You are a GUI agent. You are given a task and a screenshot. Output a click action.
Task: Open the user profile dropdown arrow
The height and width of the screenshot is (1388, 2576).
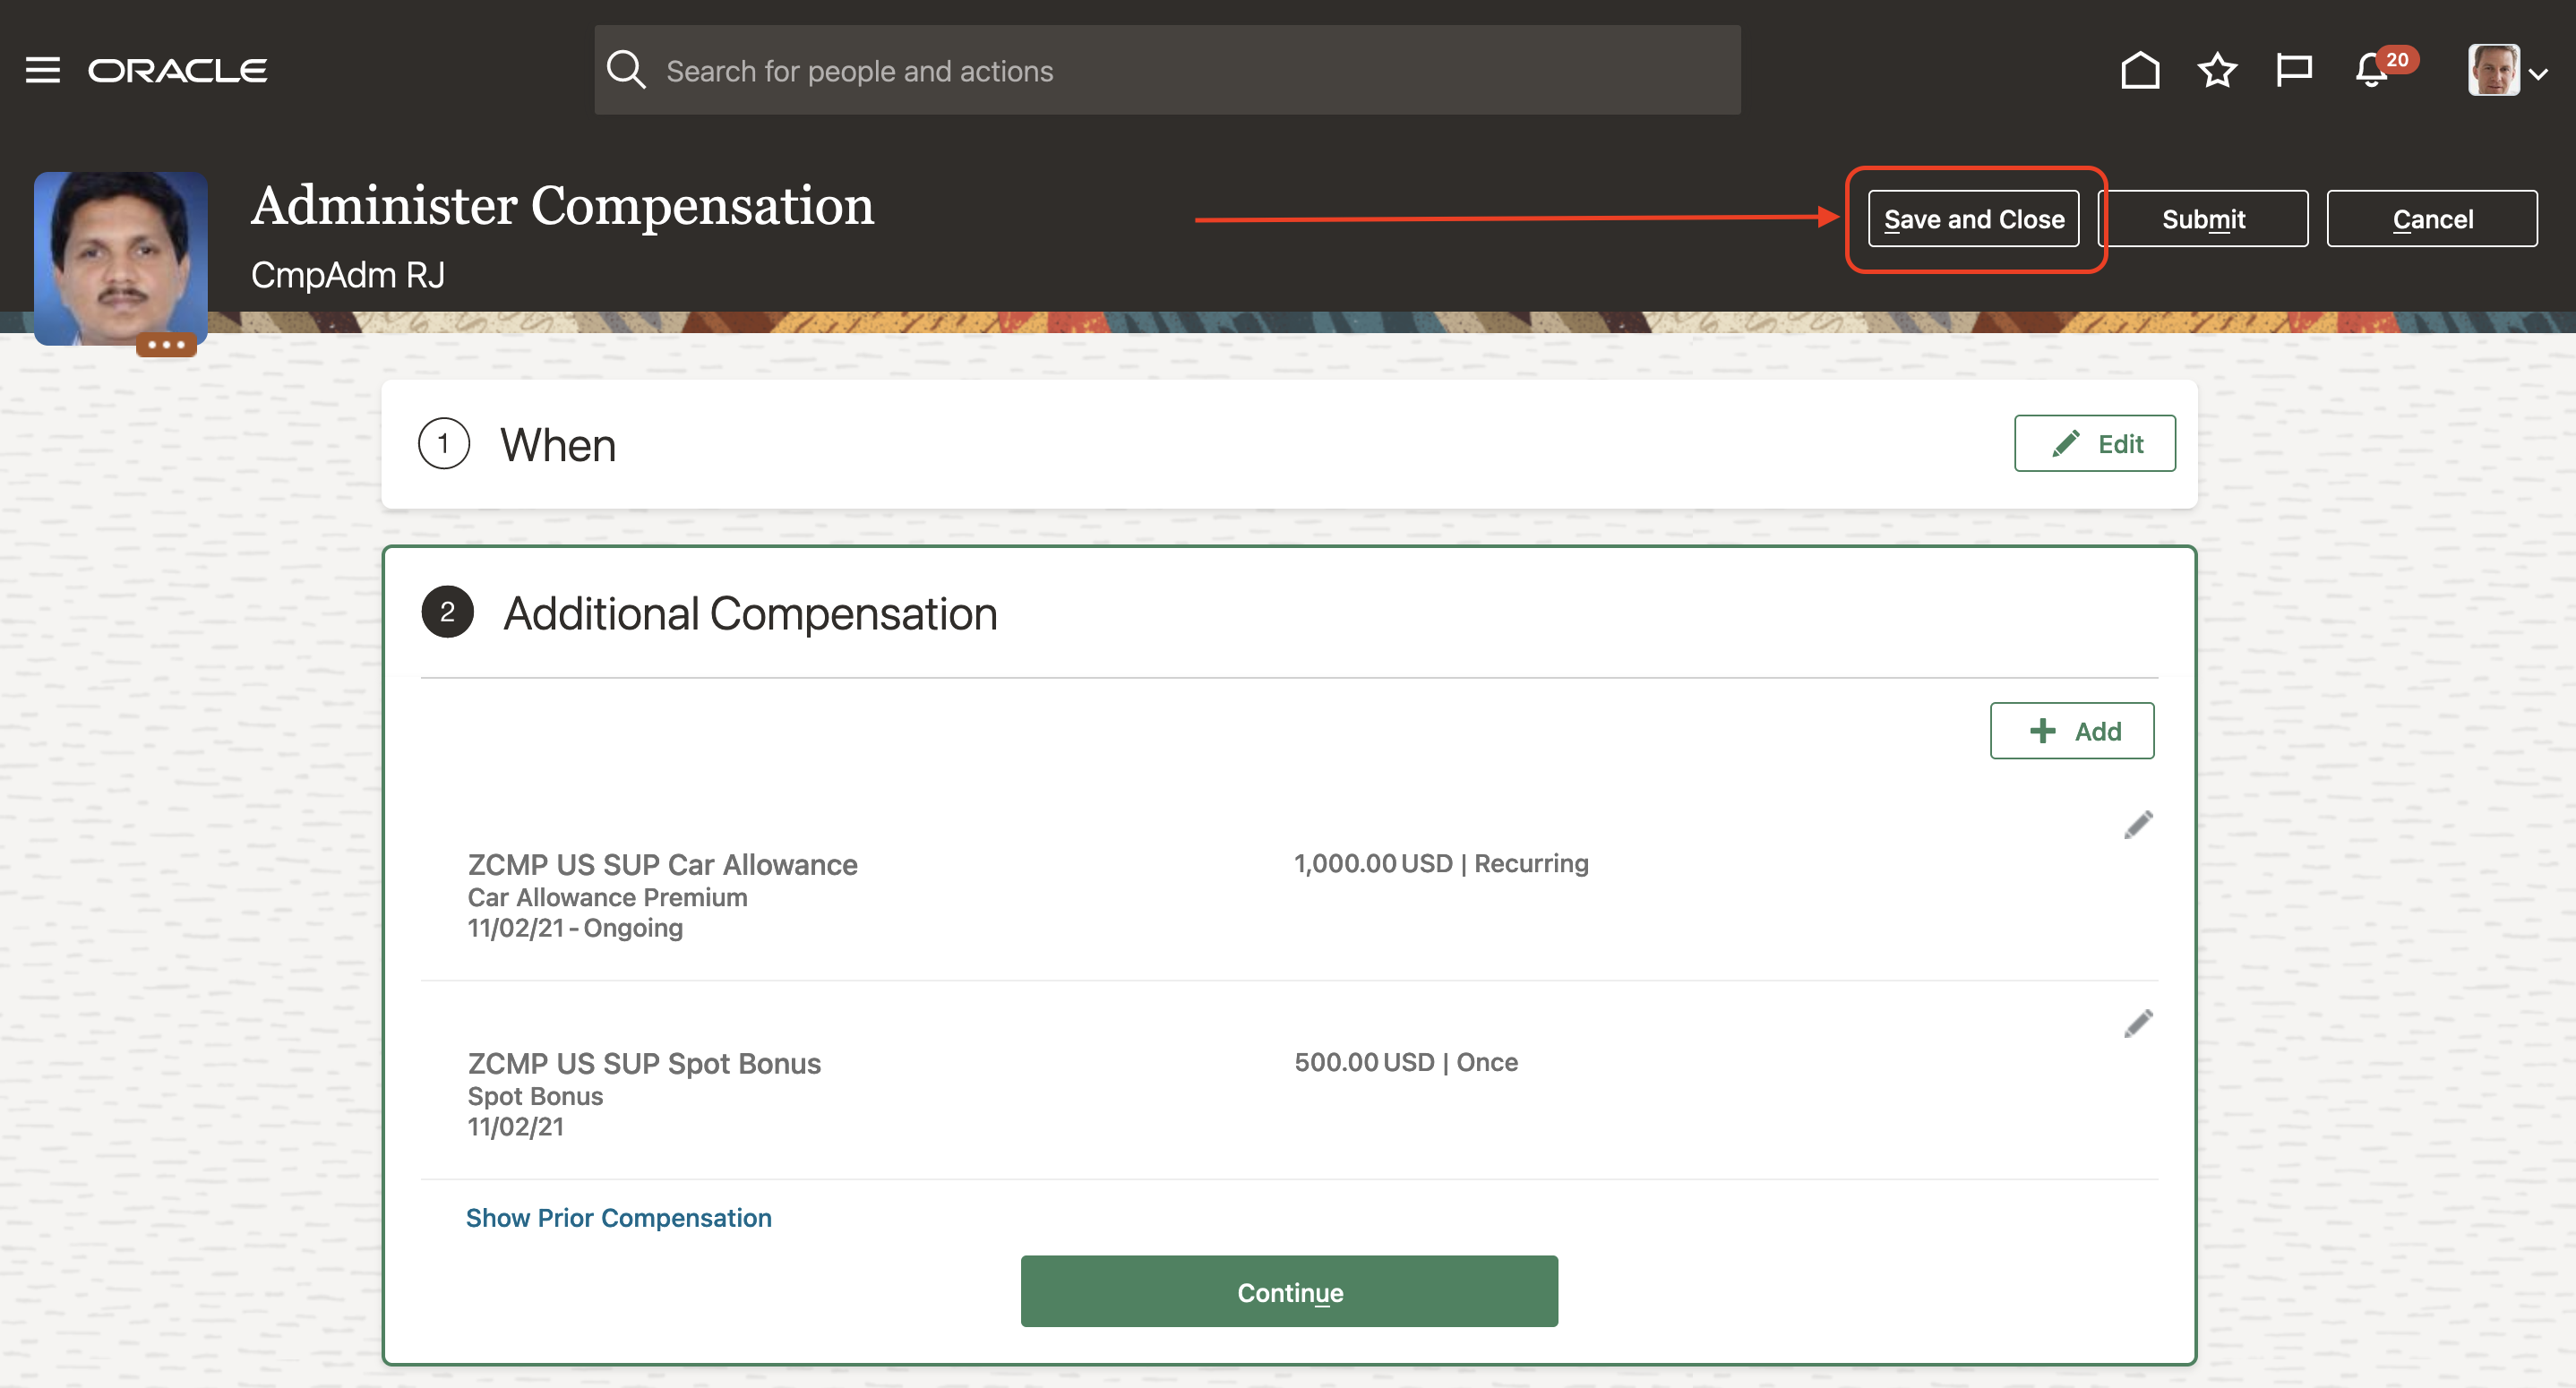pyautogui.click(x=2537, y=74)
